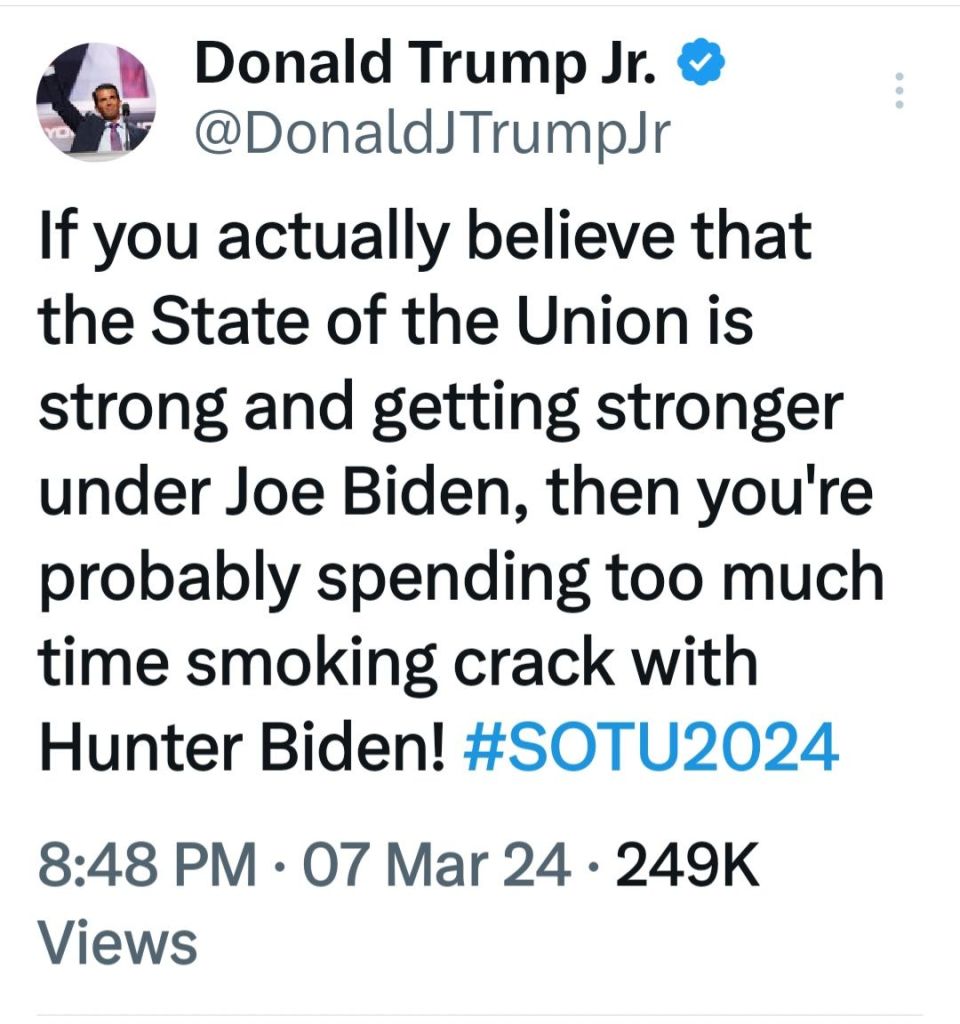The height and width of the screenshot is (1024, 960).
Task: Click the 8:48 PM timestamp
Action: click(x=145, y=864)
